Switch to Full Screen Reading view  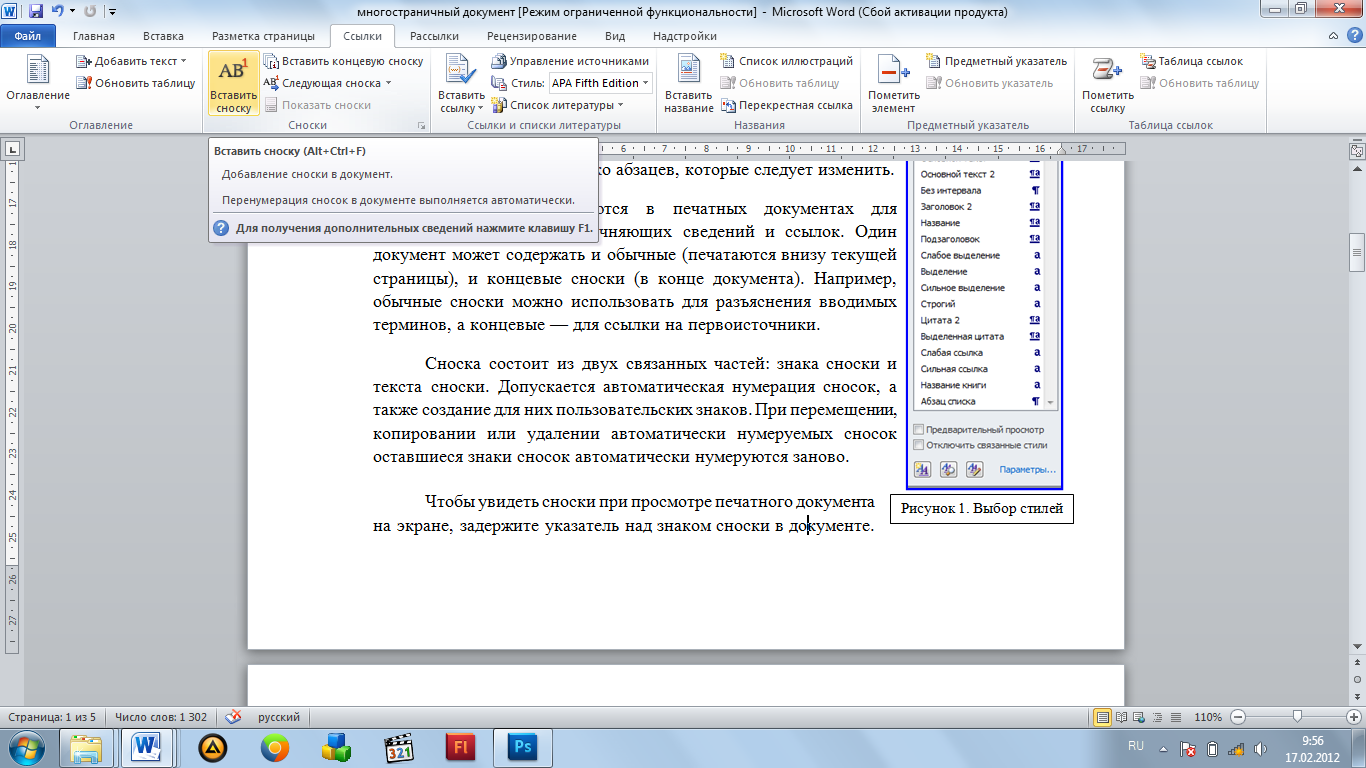click(1121, 717)
